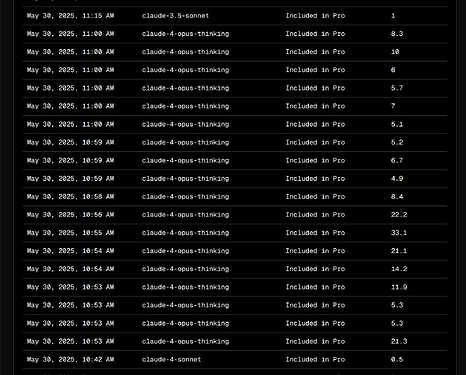The image size is (466, 375).
Task: Select the claude-4-sonnet model cell
Action: (x=171, y=360)
